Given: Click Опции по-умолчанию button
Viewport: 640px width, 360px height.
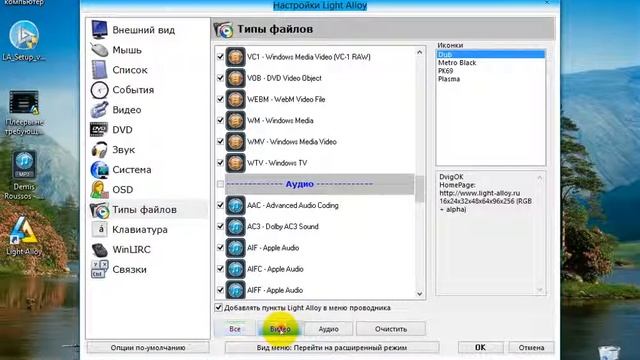Looking at the screenshot, I should (x=148, y=348).
